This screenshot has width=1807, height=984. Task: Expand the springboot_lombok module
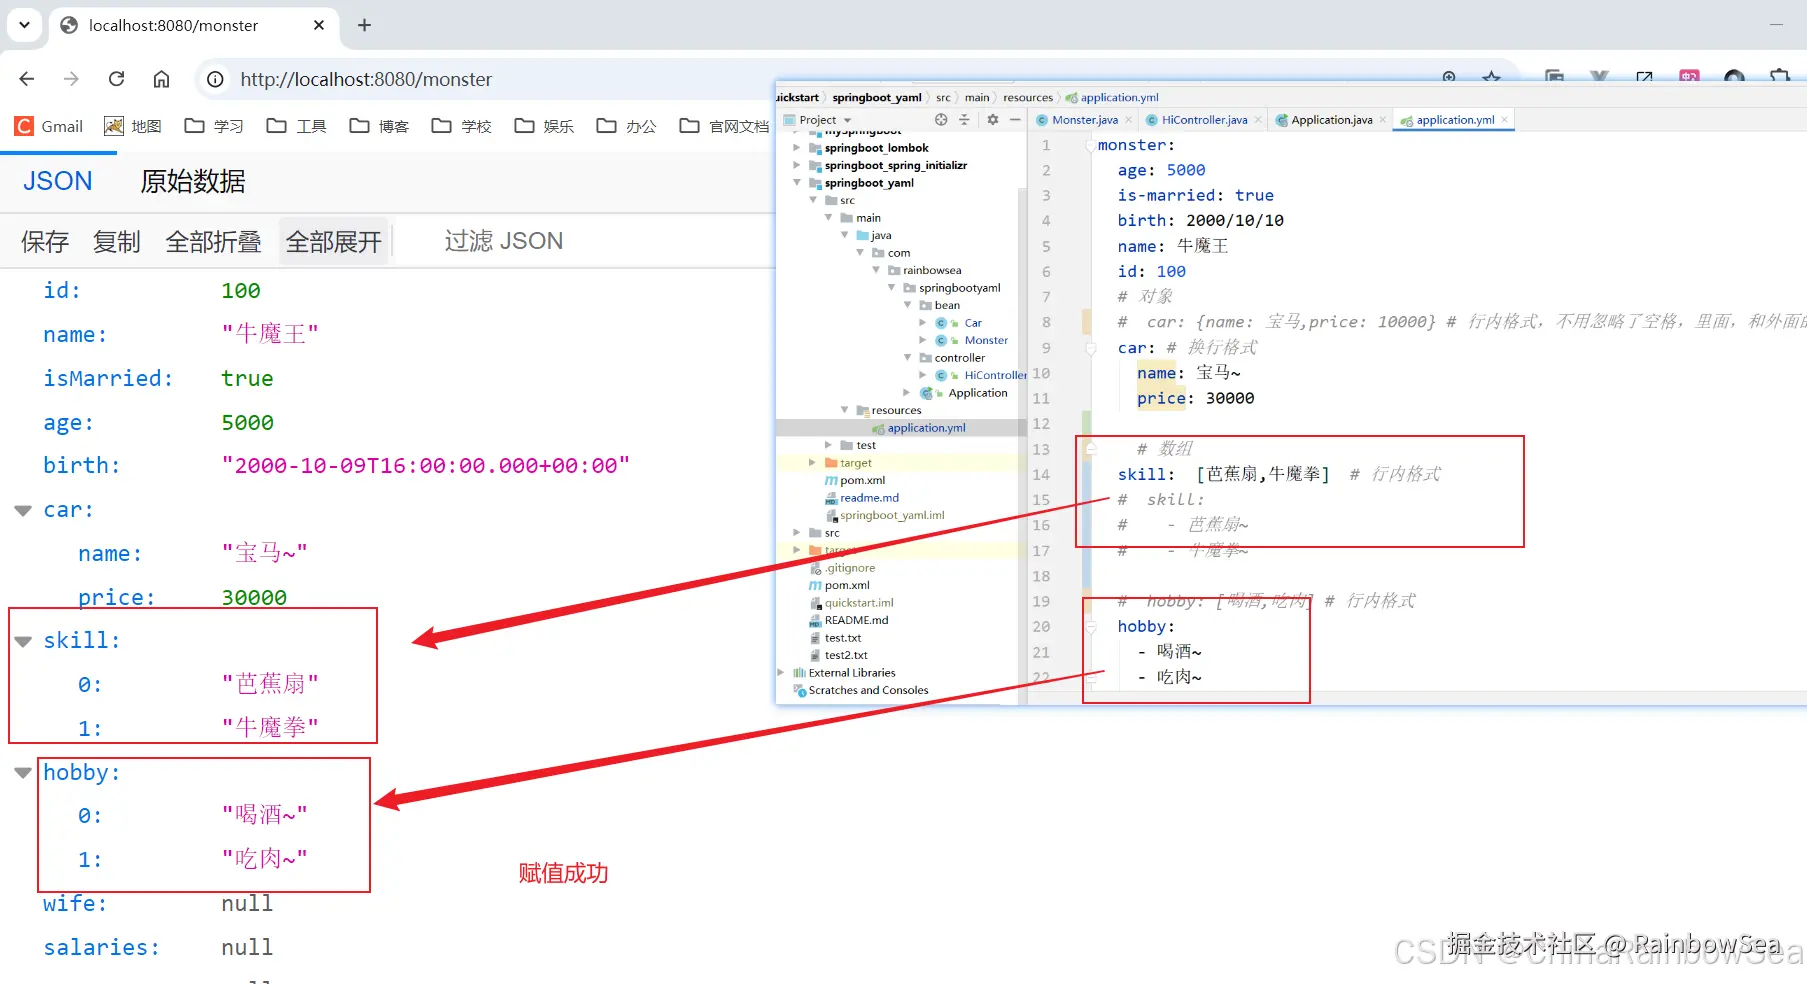[x=797, y=148]
